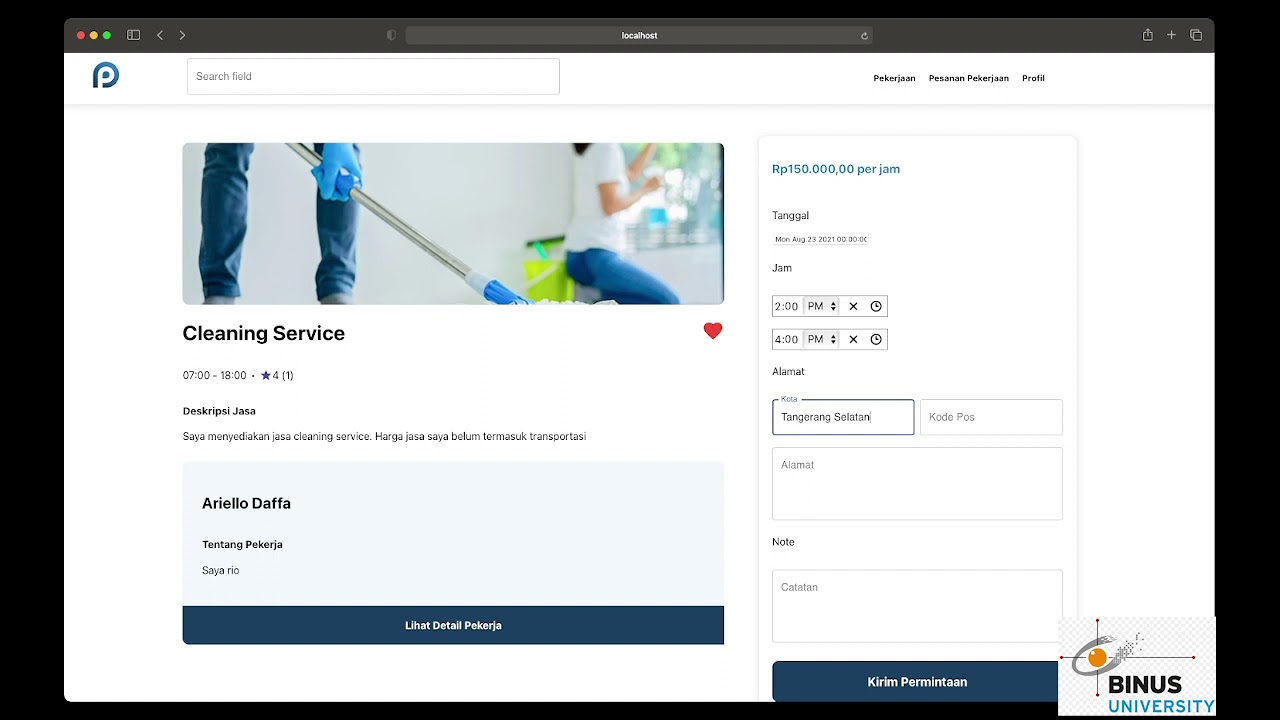Clear the 2:00 PM time with X
The image size is (1280, 720).
[853, 307]
